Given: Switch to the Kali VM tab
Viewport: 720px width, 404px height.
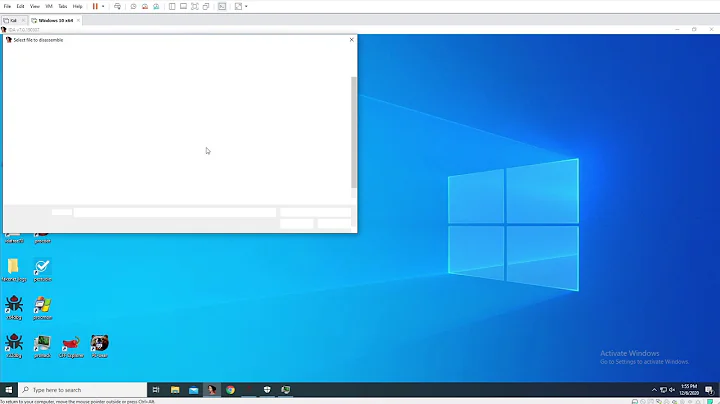Looking at the screenshot, I should (x=11, y=21).
